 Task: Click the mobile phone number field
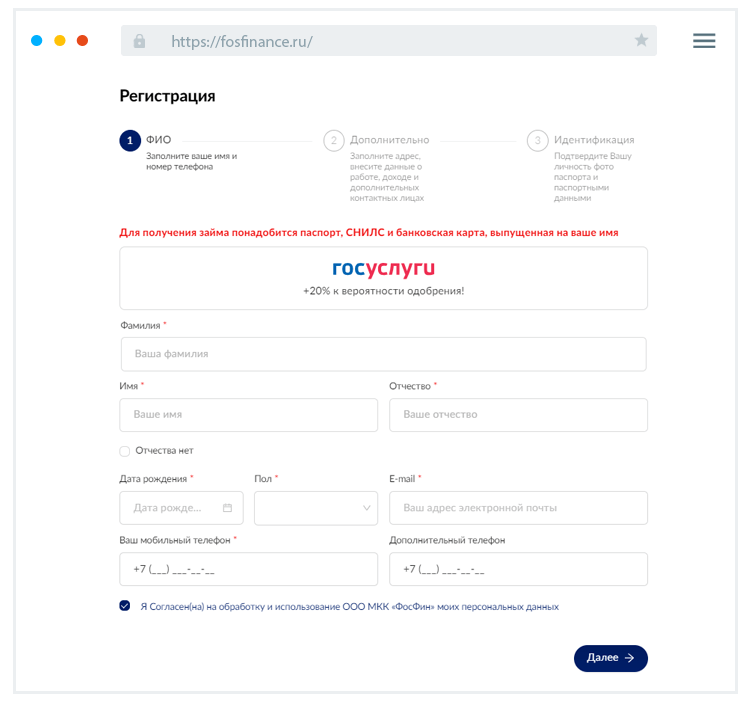(248, 570)
